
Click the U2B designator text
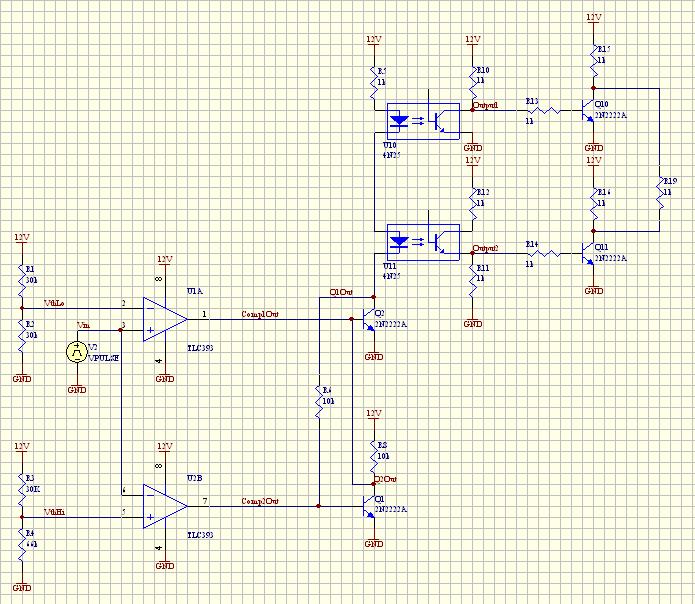pos(195,478)
